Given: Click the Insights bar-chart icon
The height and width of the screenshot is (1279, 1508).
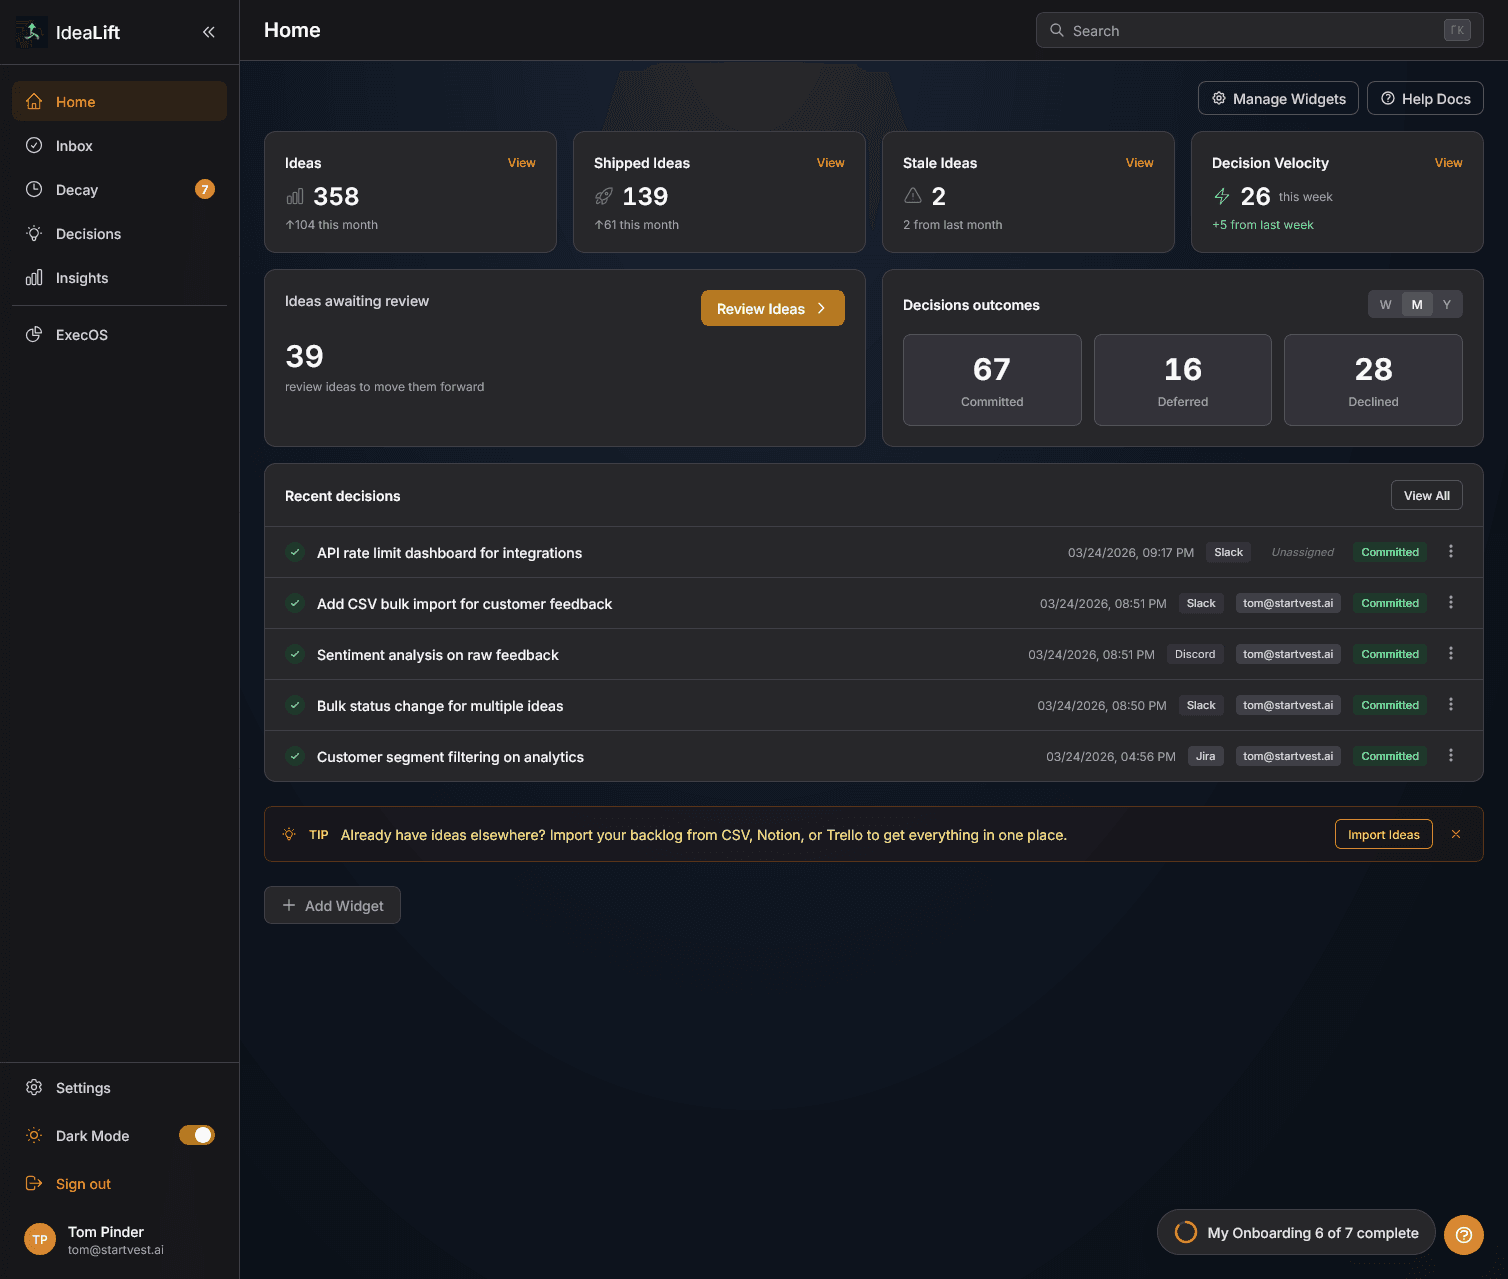Looking at the screenshot, I should (x=34, y=277).
